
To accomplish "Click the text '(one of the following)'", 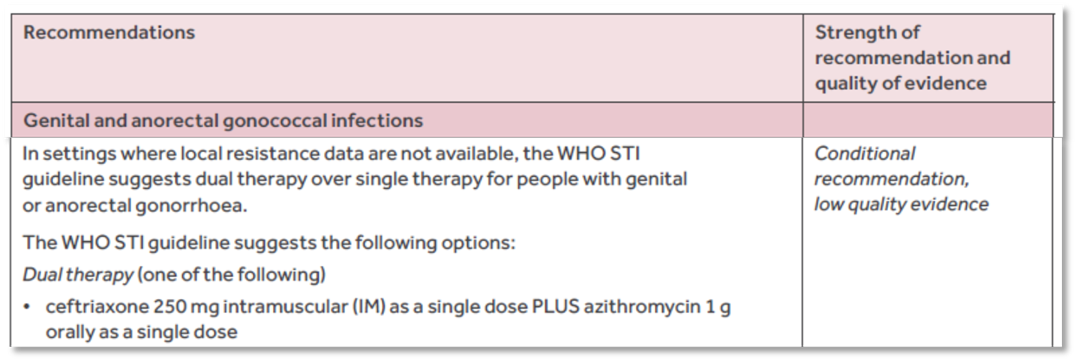I will pyautogui.click(x=231, y=275).
